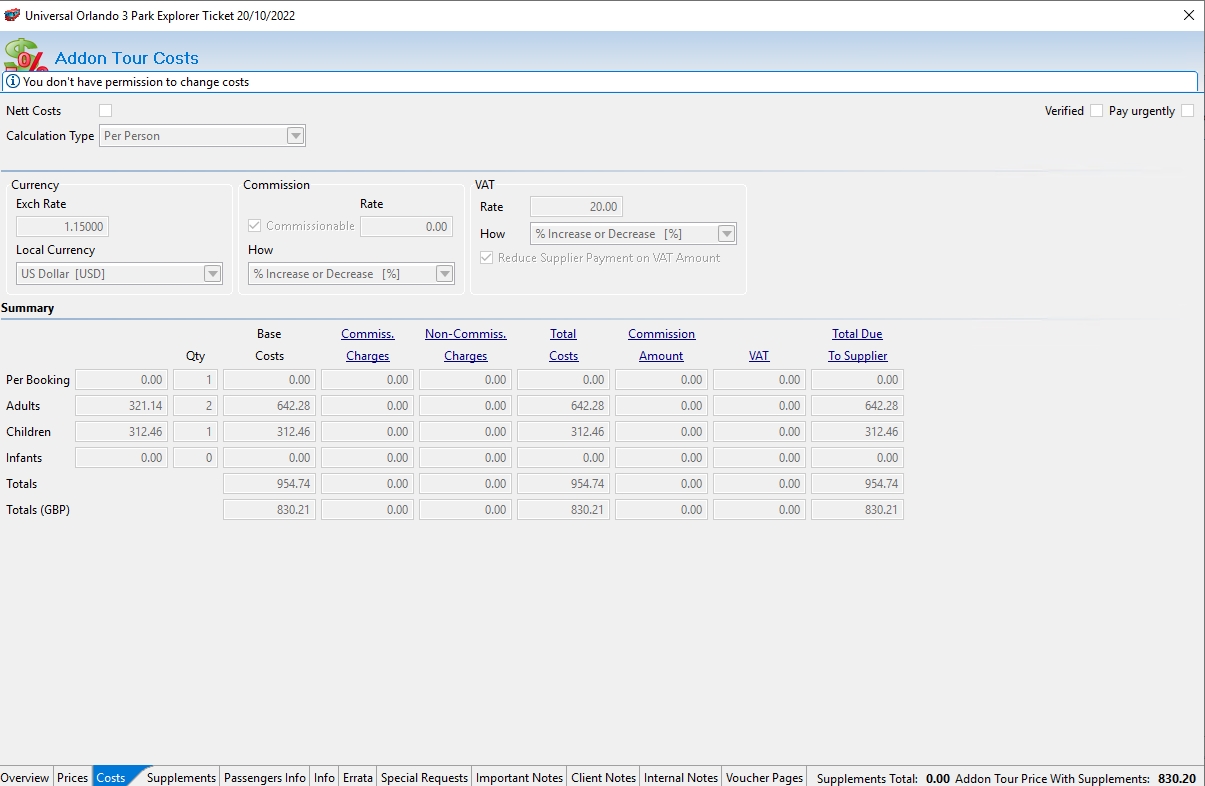The image size is (1205, 786).
Task: Close the Addon Tour Costs window
Action: pos(1188,15)
